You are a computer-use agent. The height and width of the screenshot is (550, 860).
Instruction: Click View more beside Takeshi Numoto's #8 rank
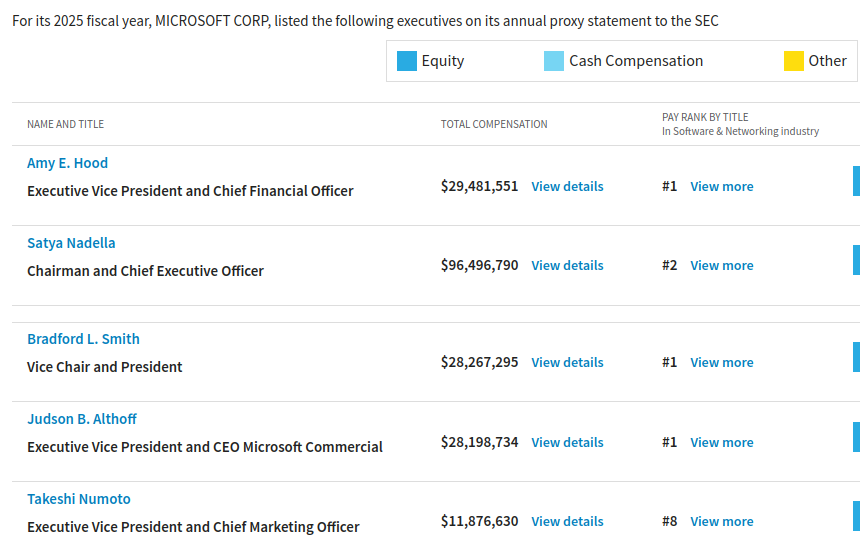tap(721, 521)
